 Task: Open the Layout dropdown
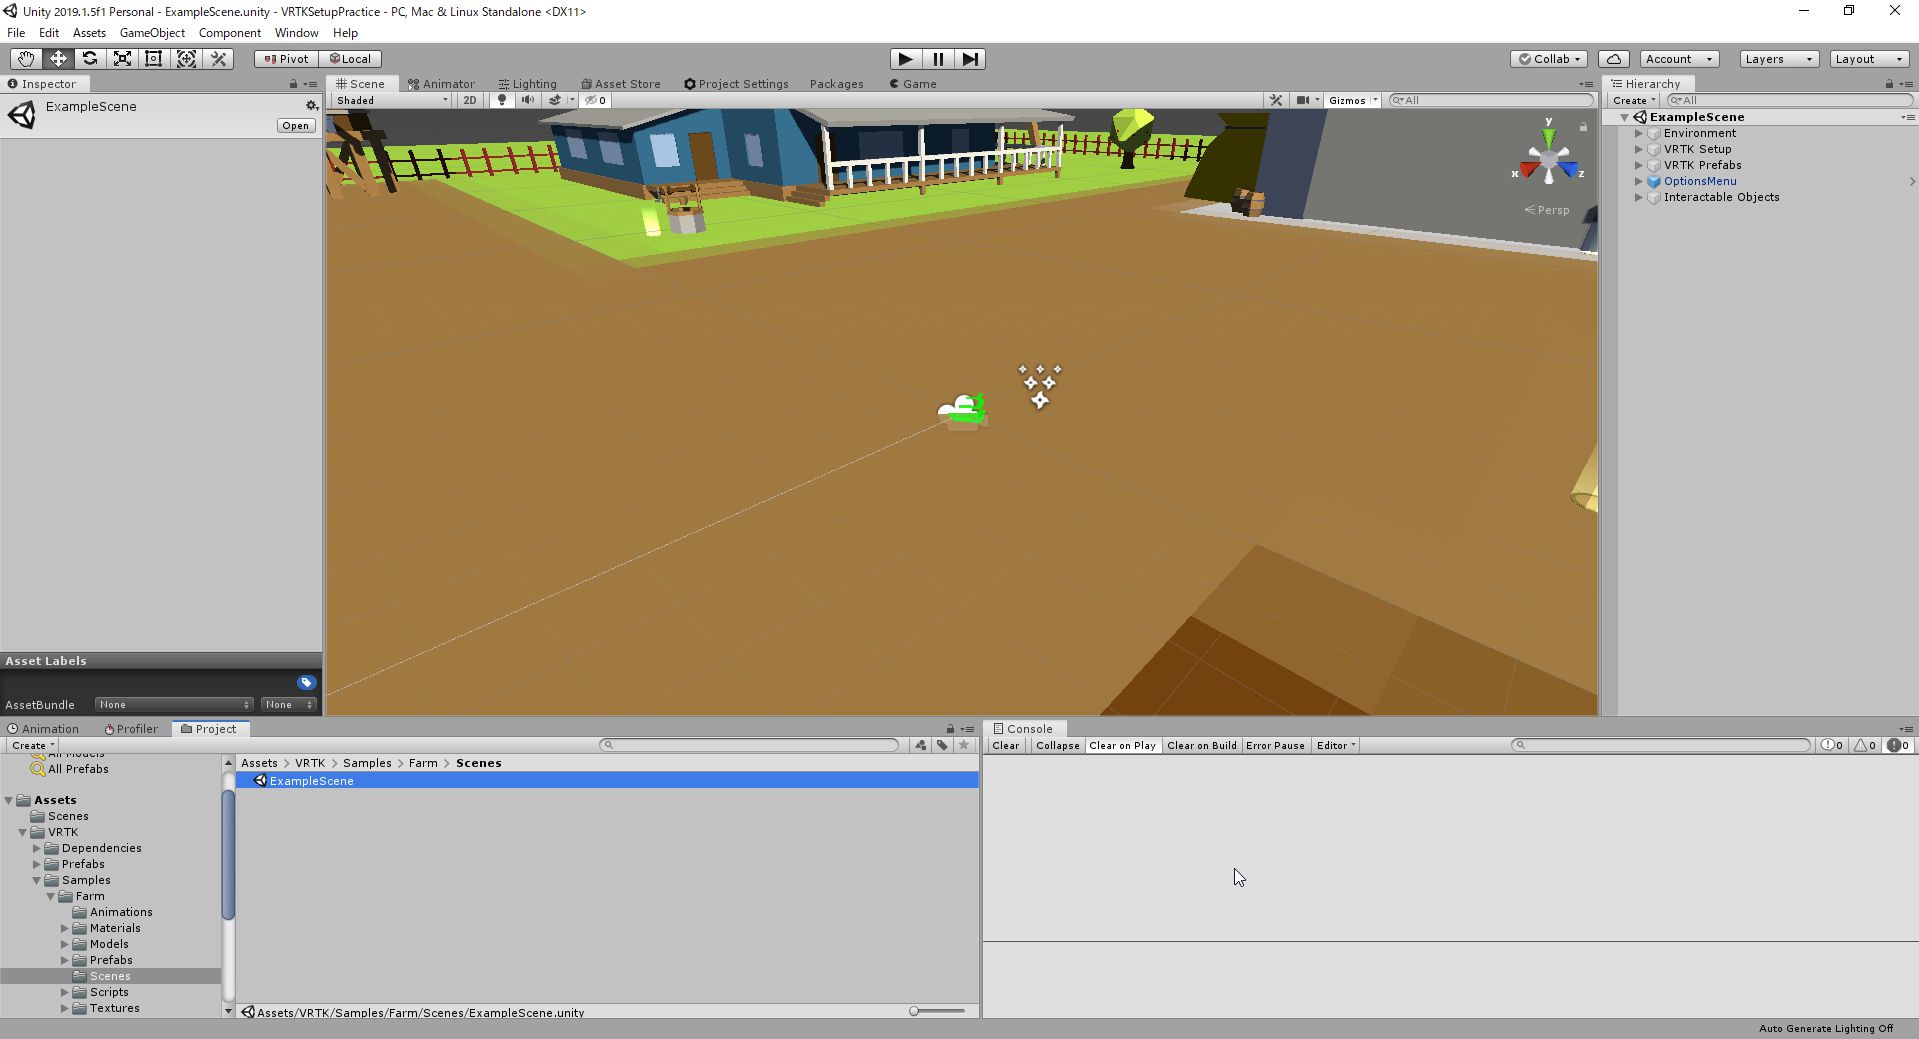1869,59
